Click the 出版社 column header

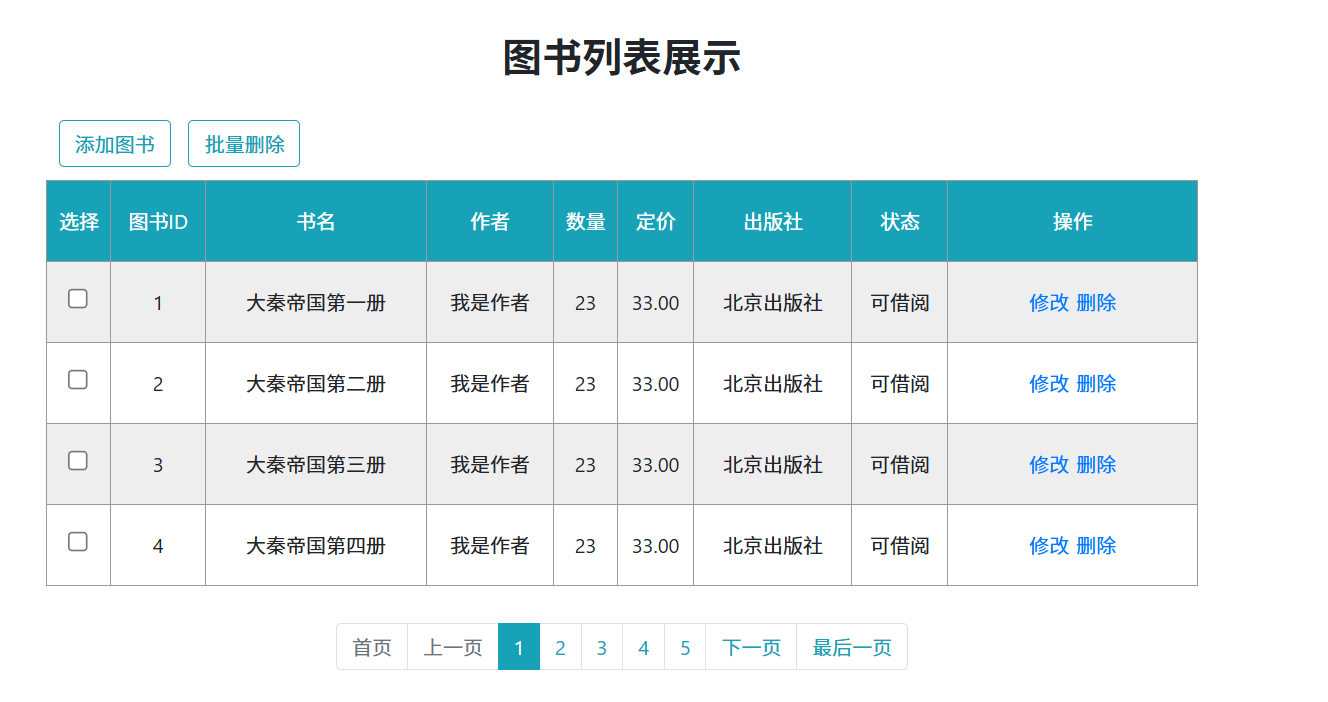(x=773, y=222)
